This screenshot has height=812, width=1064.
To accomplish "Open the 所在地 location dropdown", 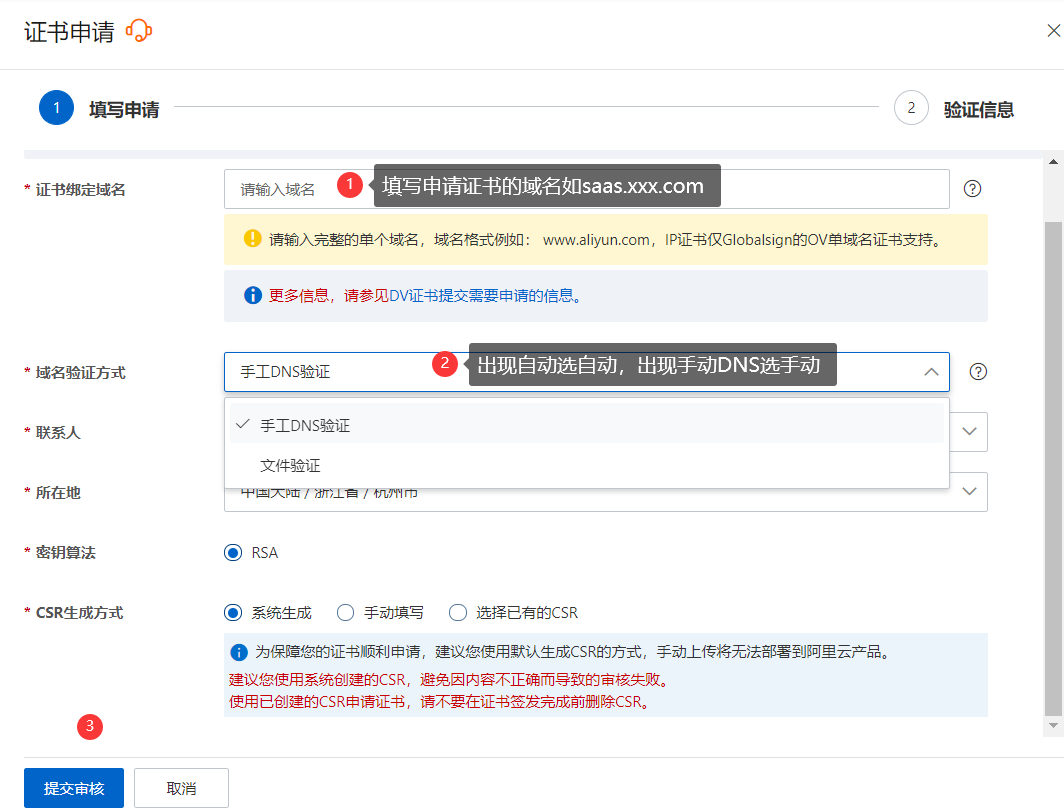I will point(968,492).
